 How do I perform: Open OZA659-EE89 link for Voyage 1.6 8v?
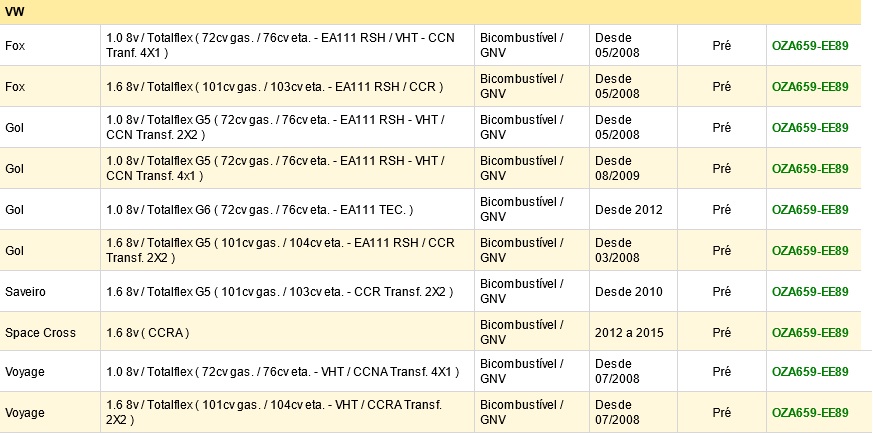click(810, 413)
